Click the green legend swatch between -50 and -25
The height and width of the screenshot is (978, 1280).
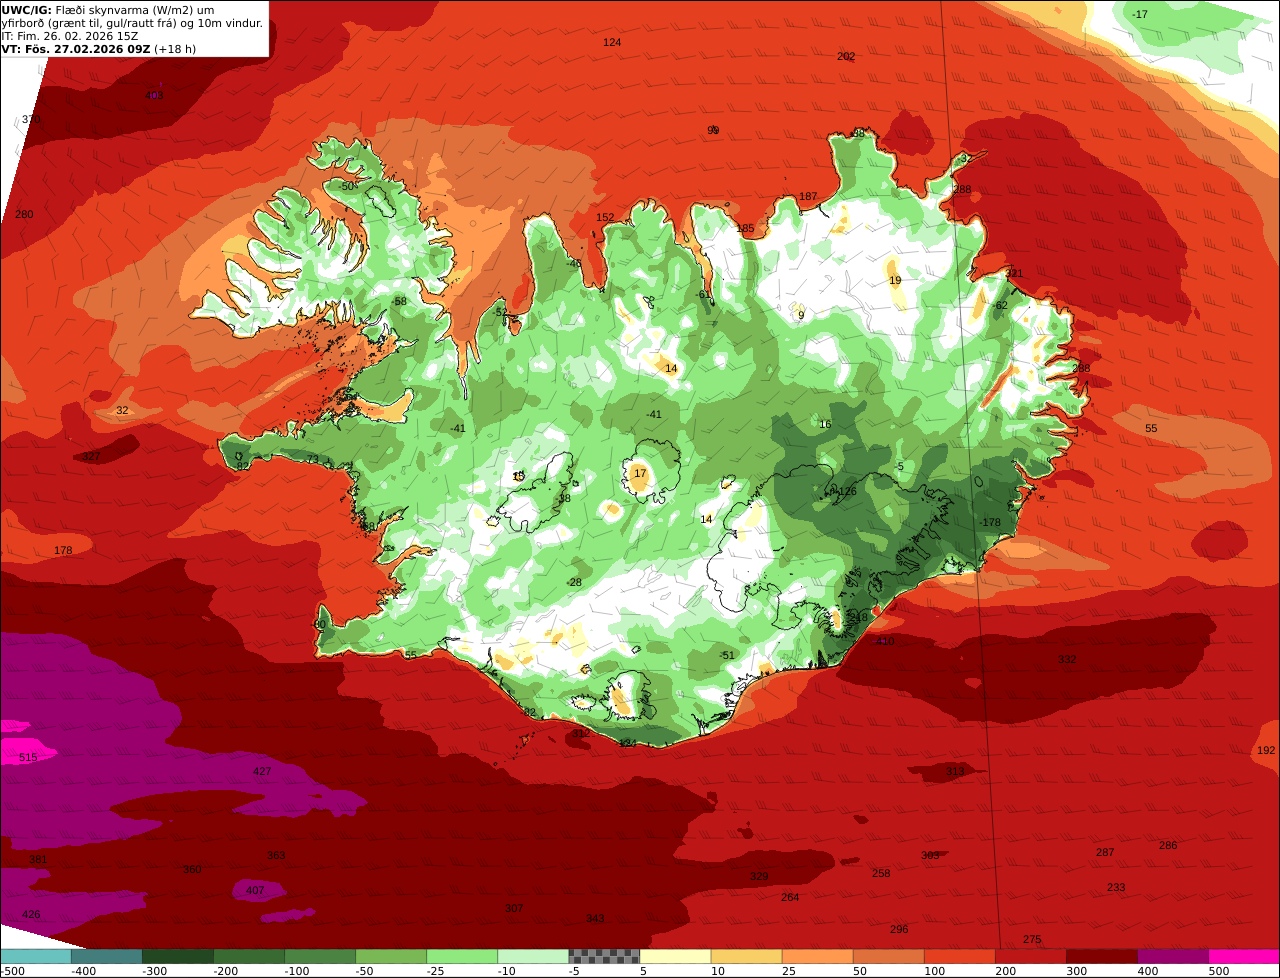(392, 956)
